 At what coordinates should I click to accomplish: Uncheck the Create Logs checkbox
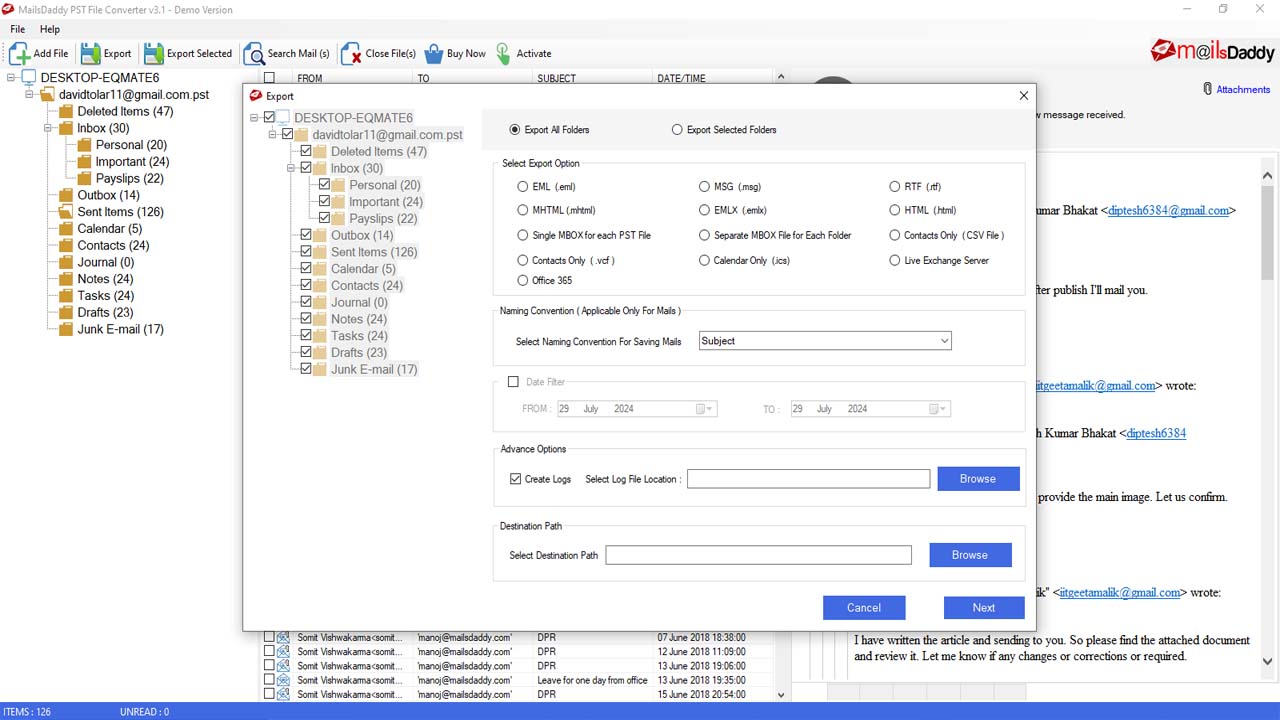pos(515,479)
